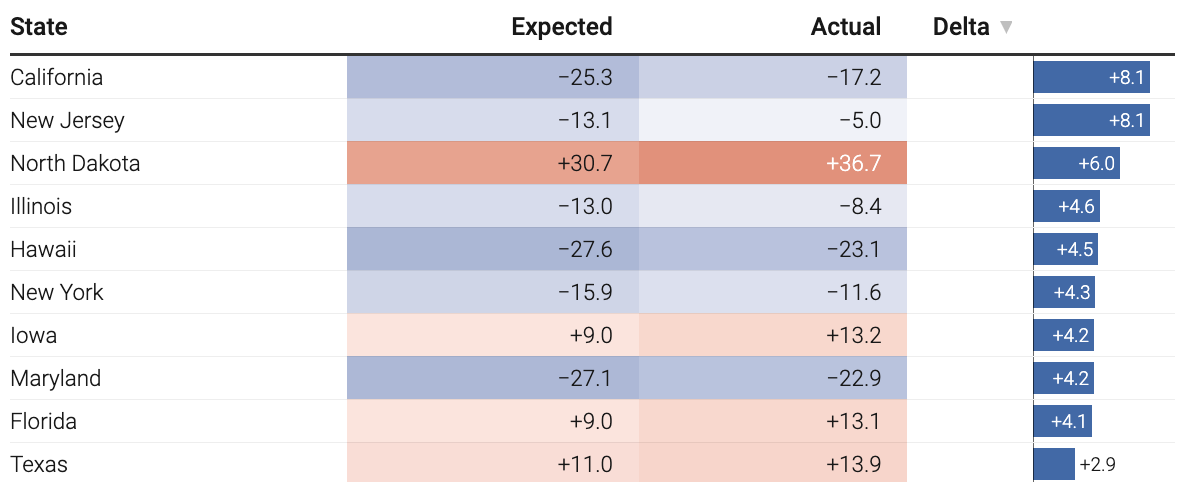
Task: Click Texas's +2.9 delta bar
Action: pyautogui.click(x=1054, y=465)
